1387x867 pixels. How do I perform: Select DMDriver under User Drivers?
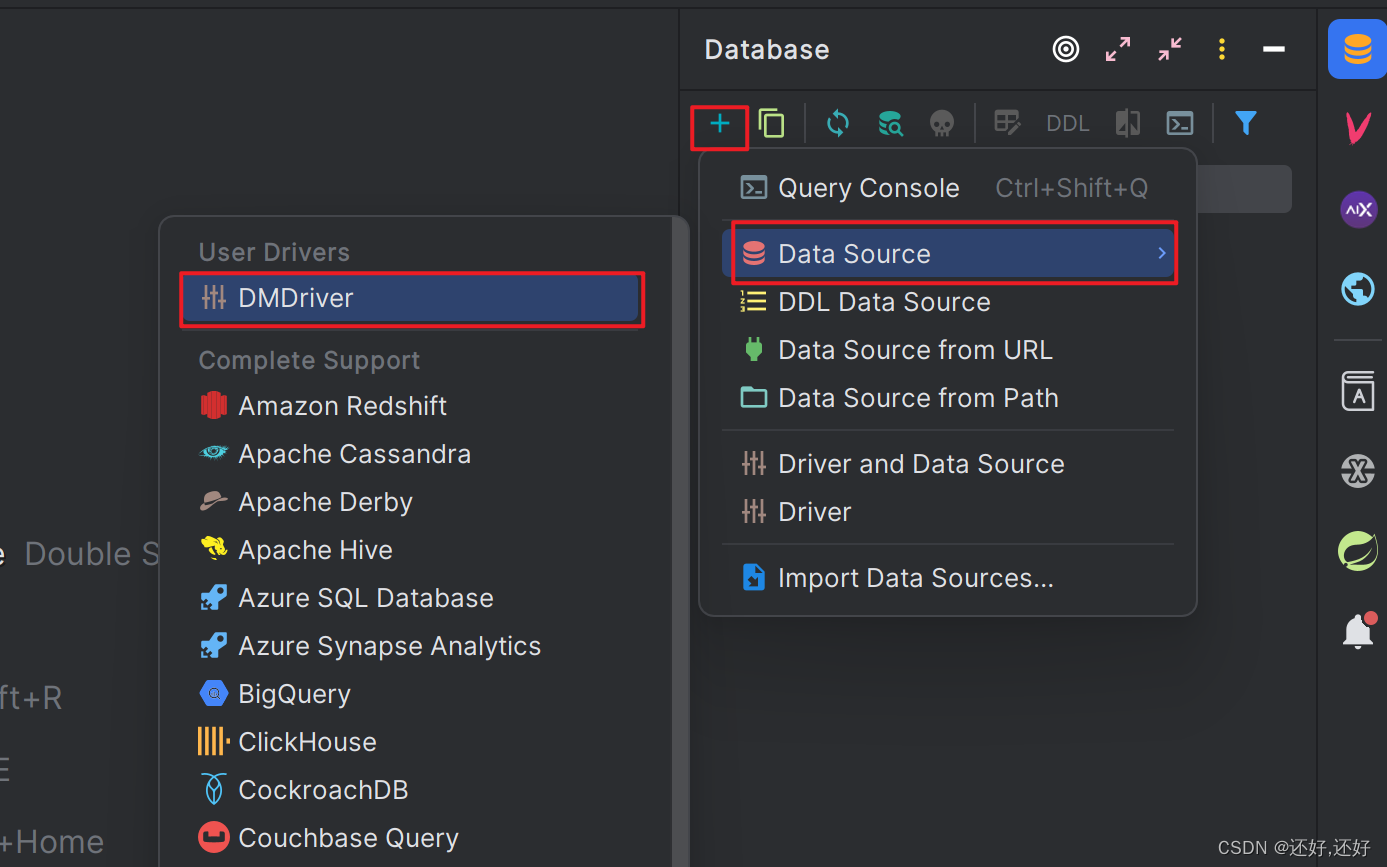click(412, 298)
